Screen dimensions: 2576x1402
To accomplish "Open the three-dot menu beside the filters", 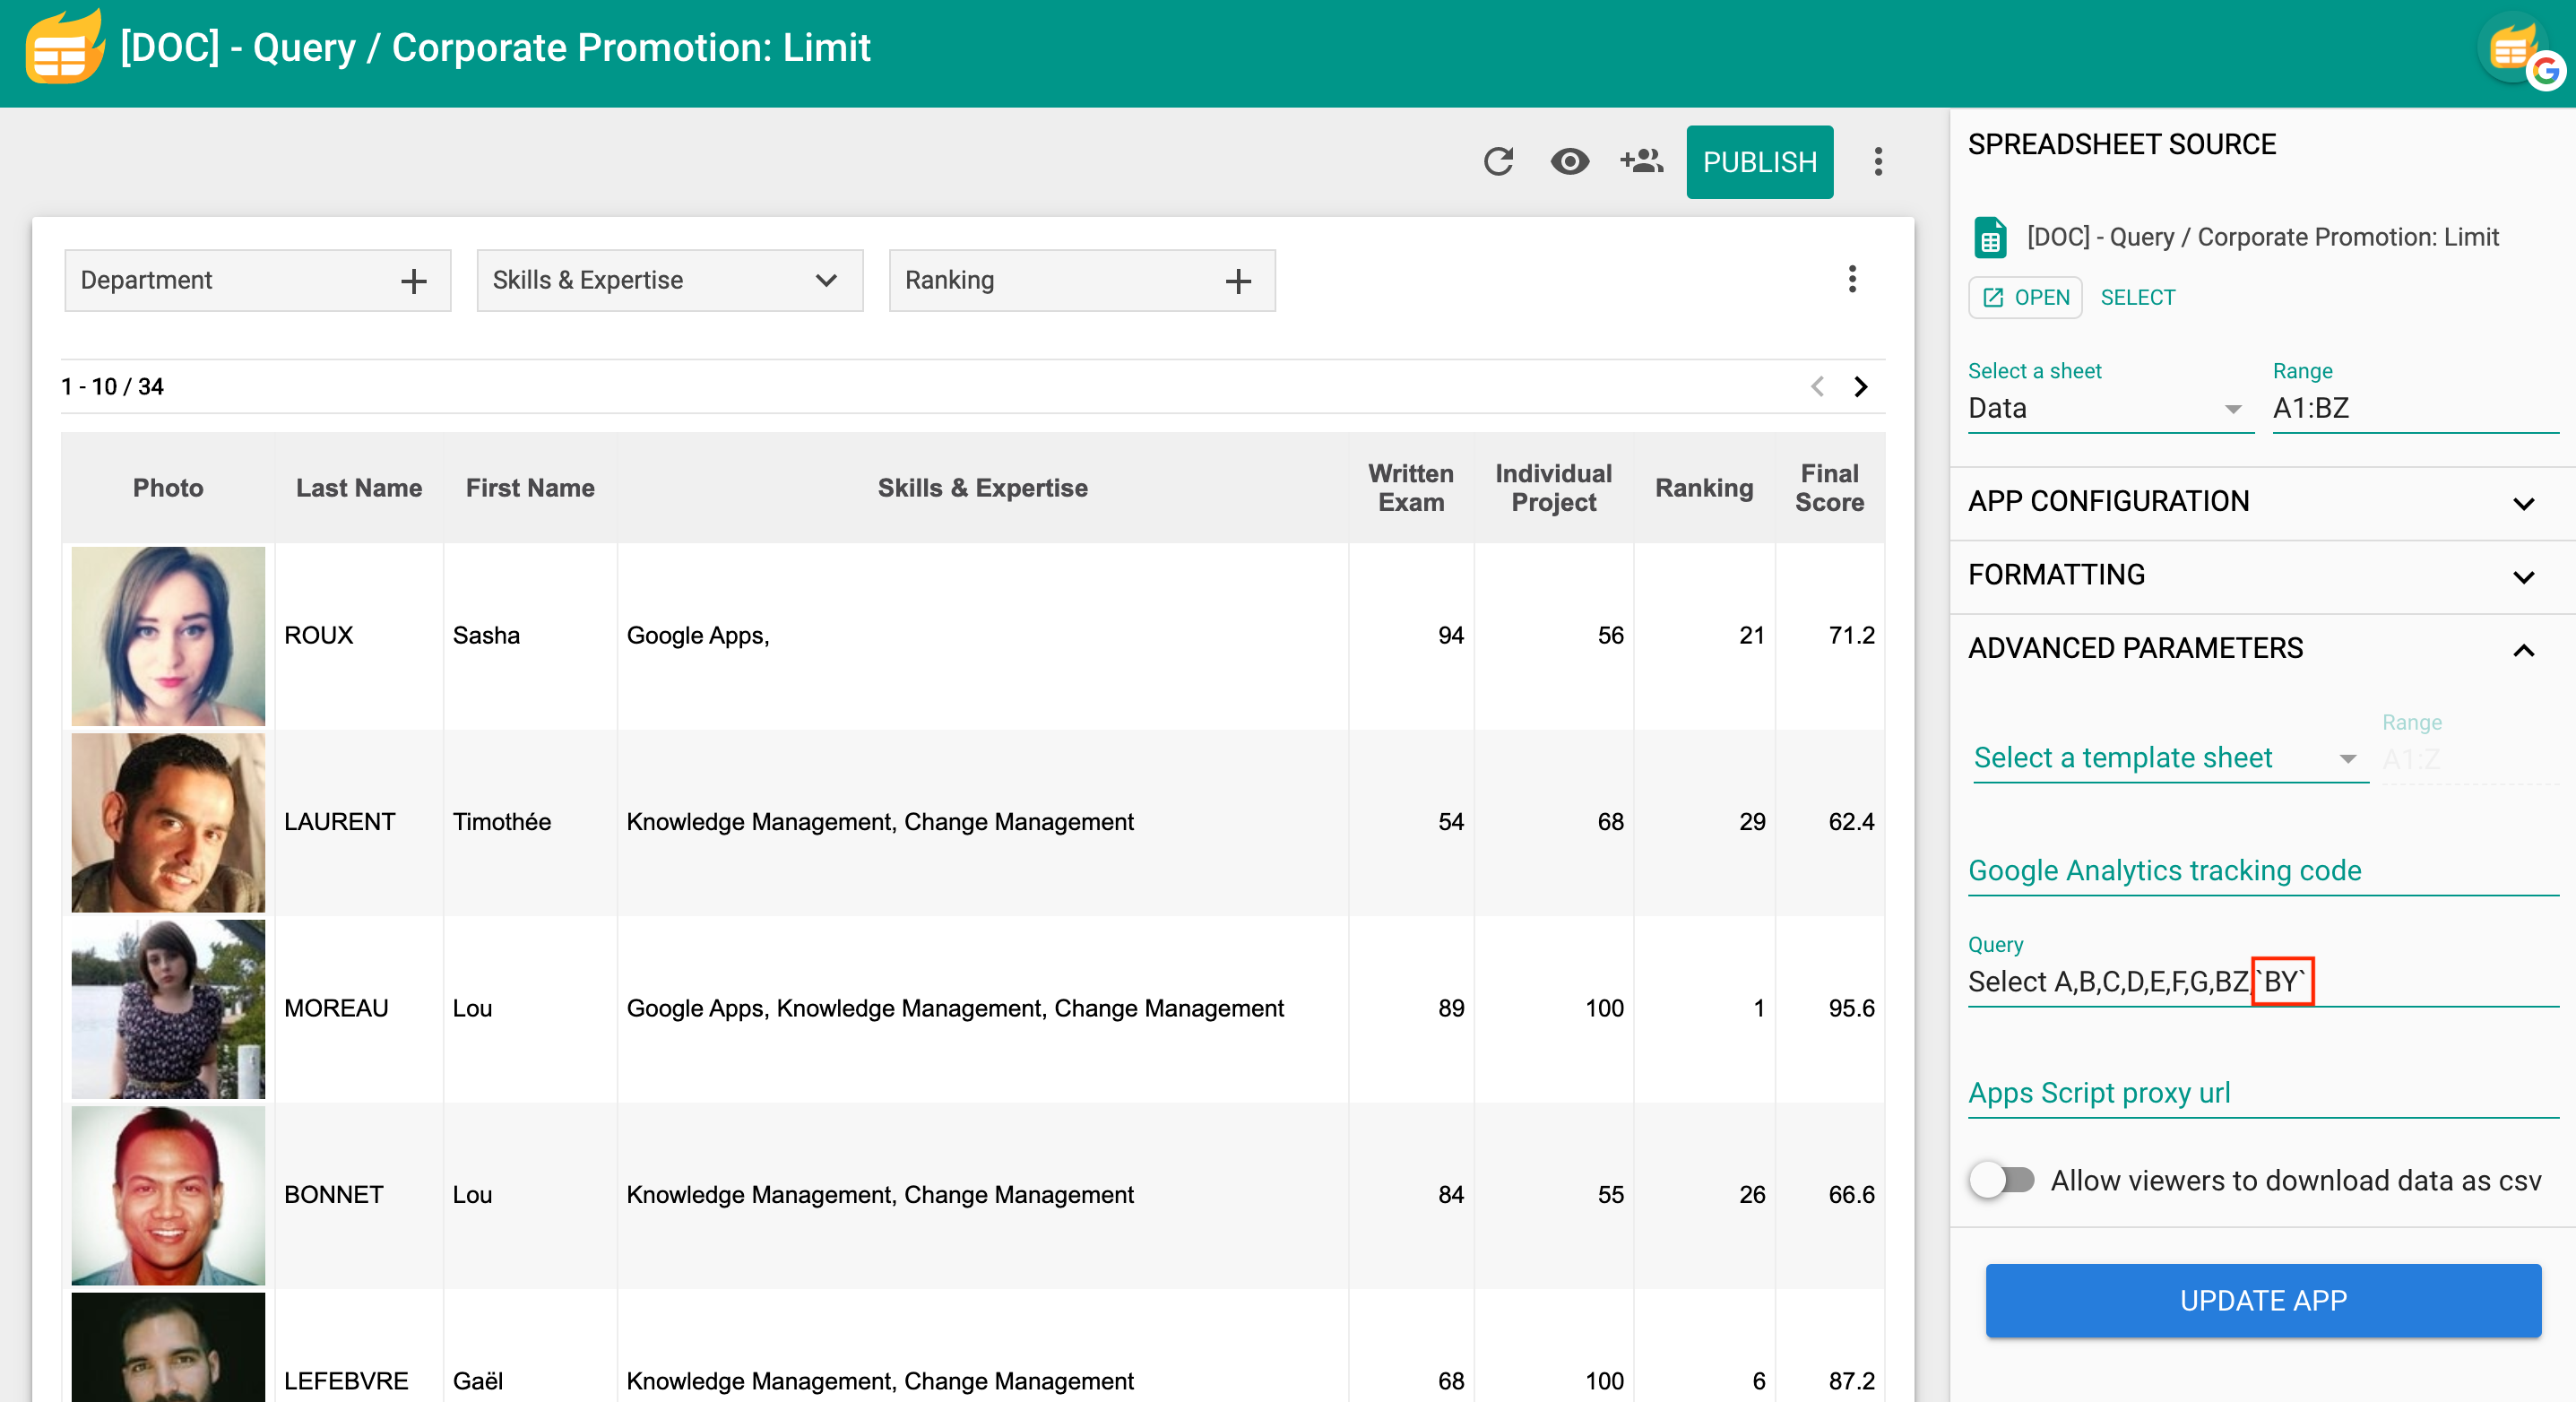I will (x=1852, y=279).
